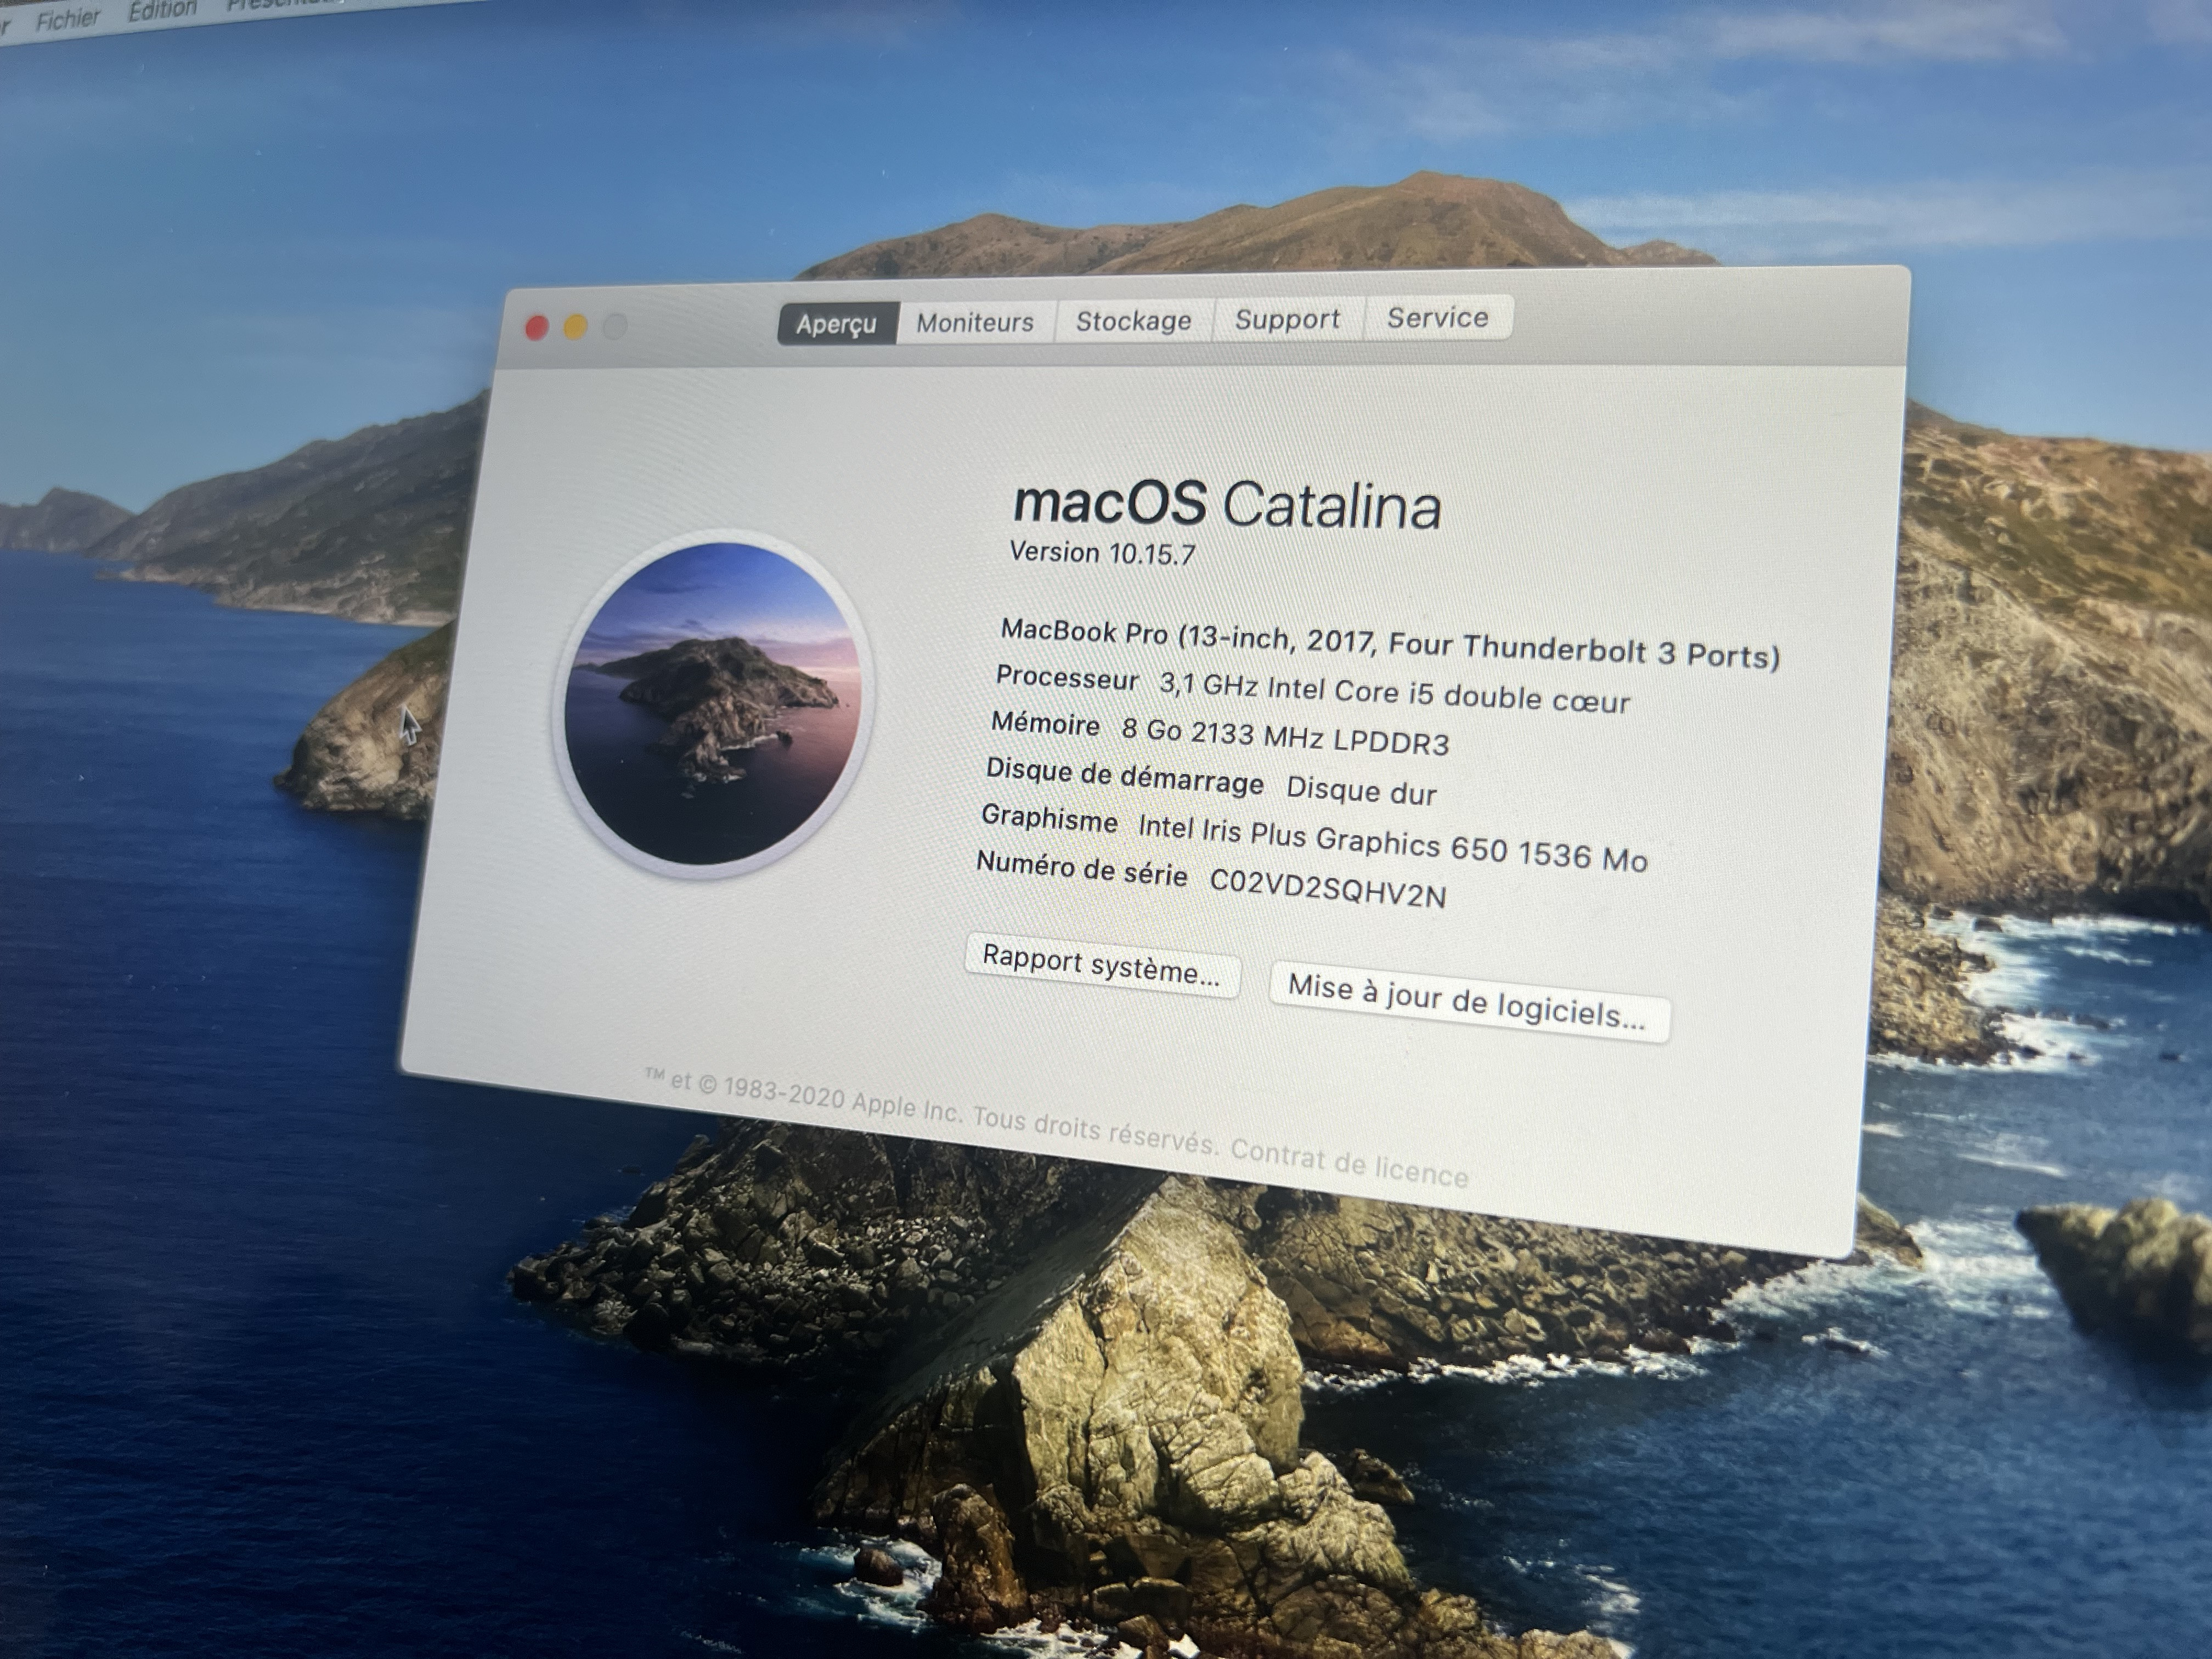Switch to the Aperçu tab

(x=837, y=324)
